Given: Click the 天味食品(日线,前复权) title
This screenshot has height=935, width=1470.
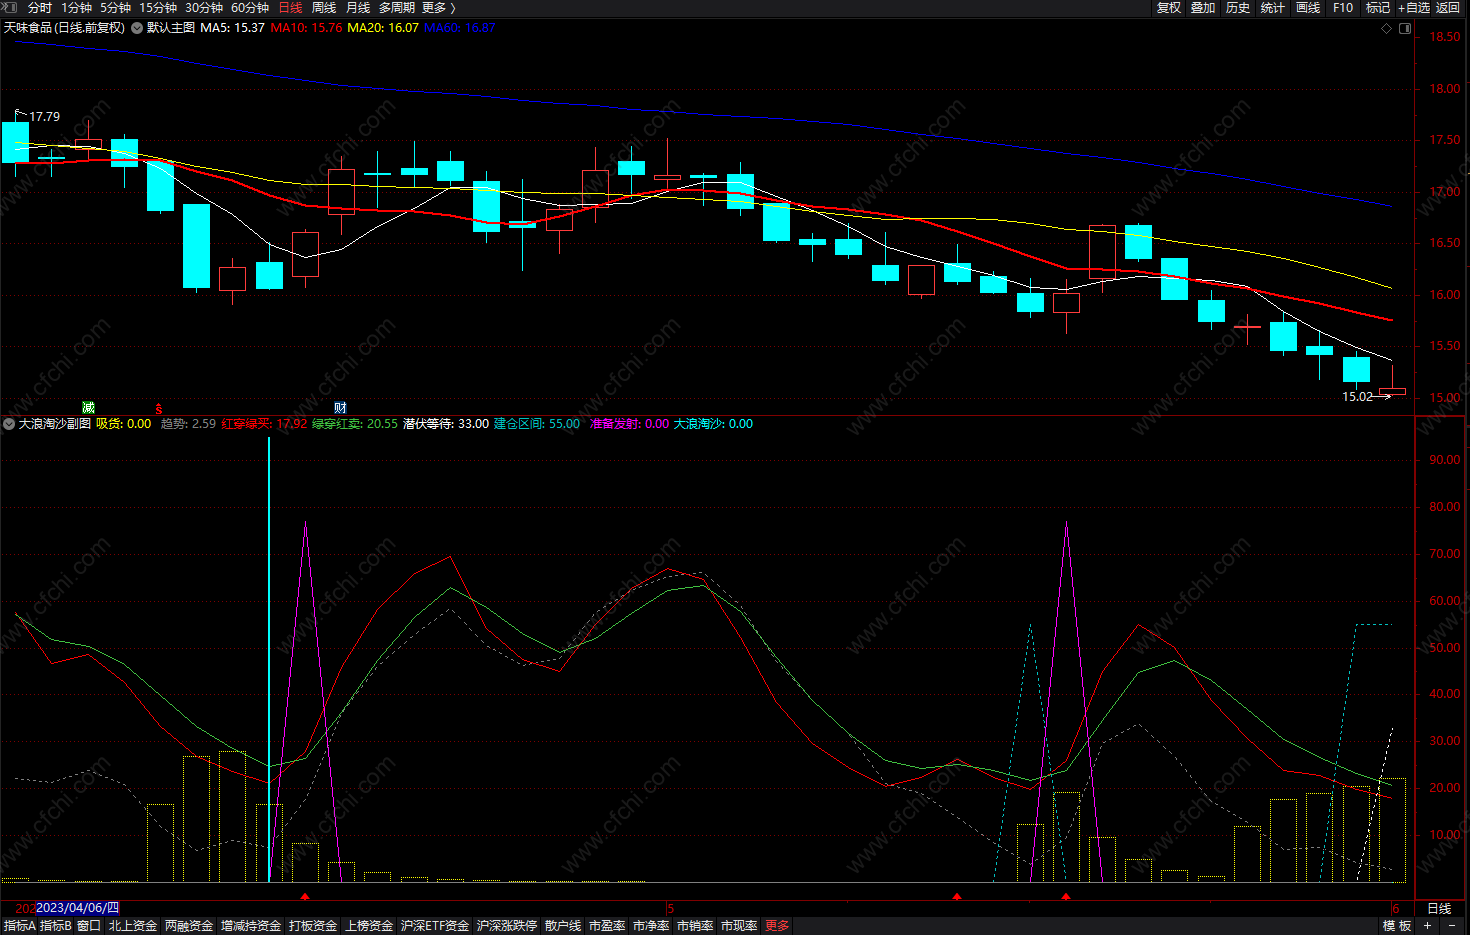Looking at the screenshot, I should (x=64, y=28).
